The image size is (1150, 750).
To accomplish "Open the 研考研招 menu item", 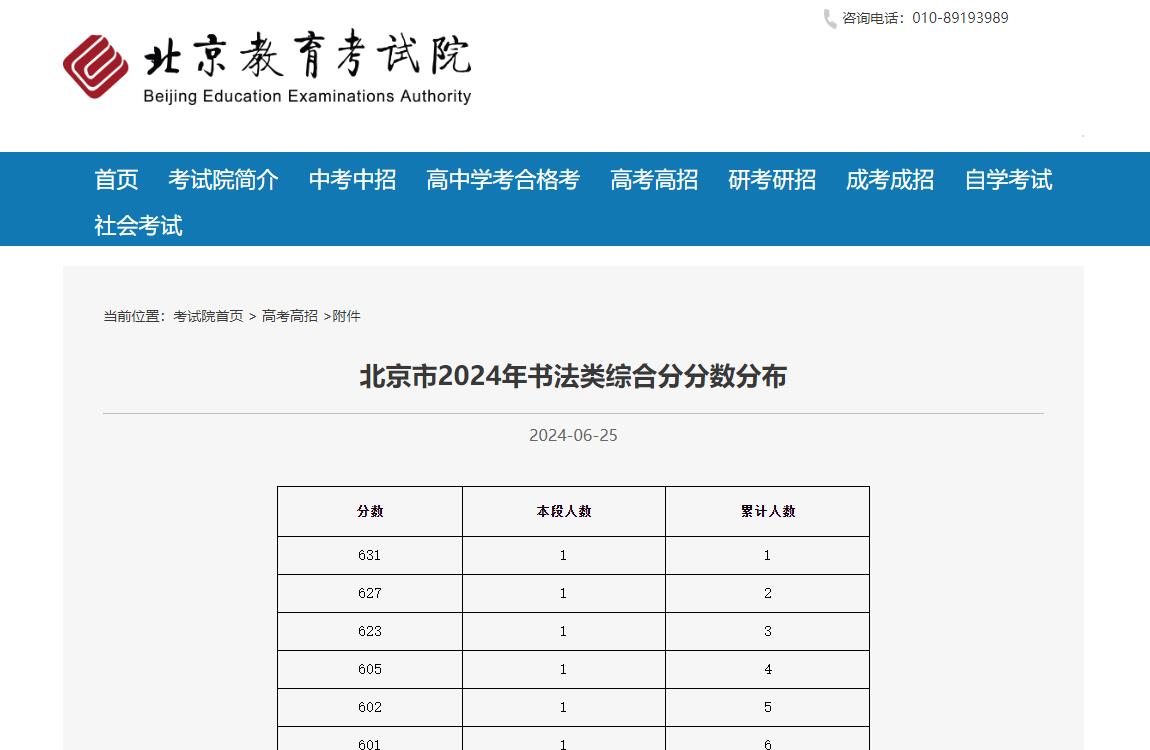I will point(771,180).
